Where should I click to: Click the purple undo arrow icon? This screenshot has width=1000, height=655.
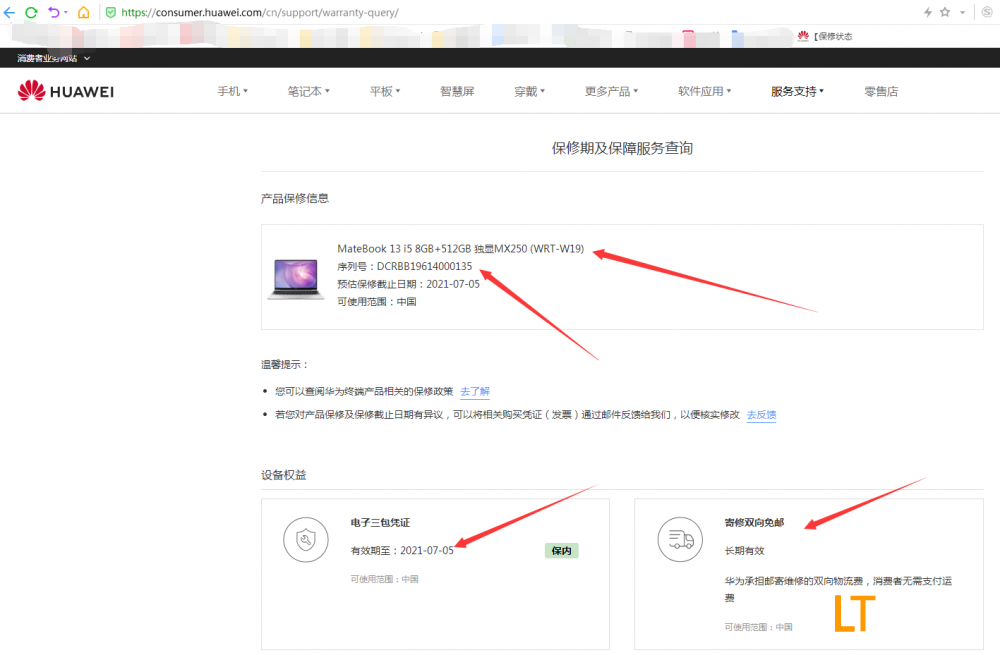54,12
